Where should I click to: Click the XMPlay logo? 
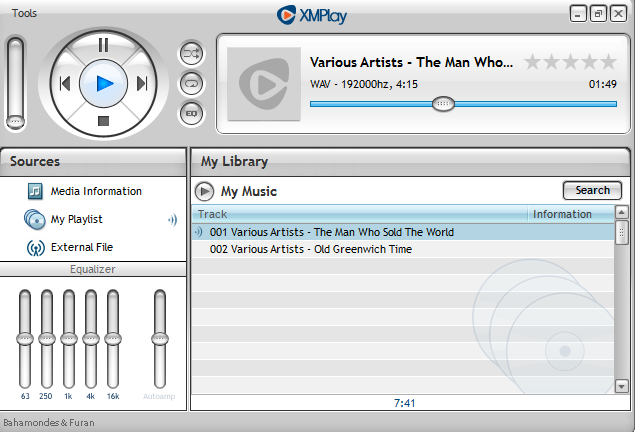point(312,15)
